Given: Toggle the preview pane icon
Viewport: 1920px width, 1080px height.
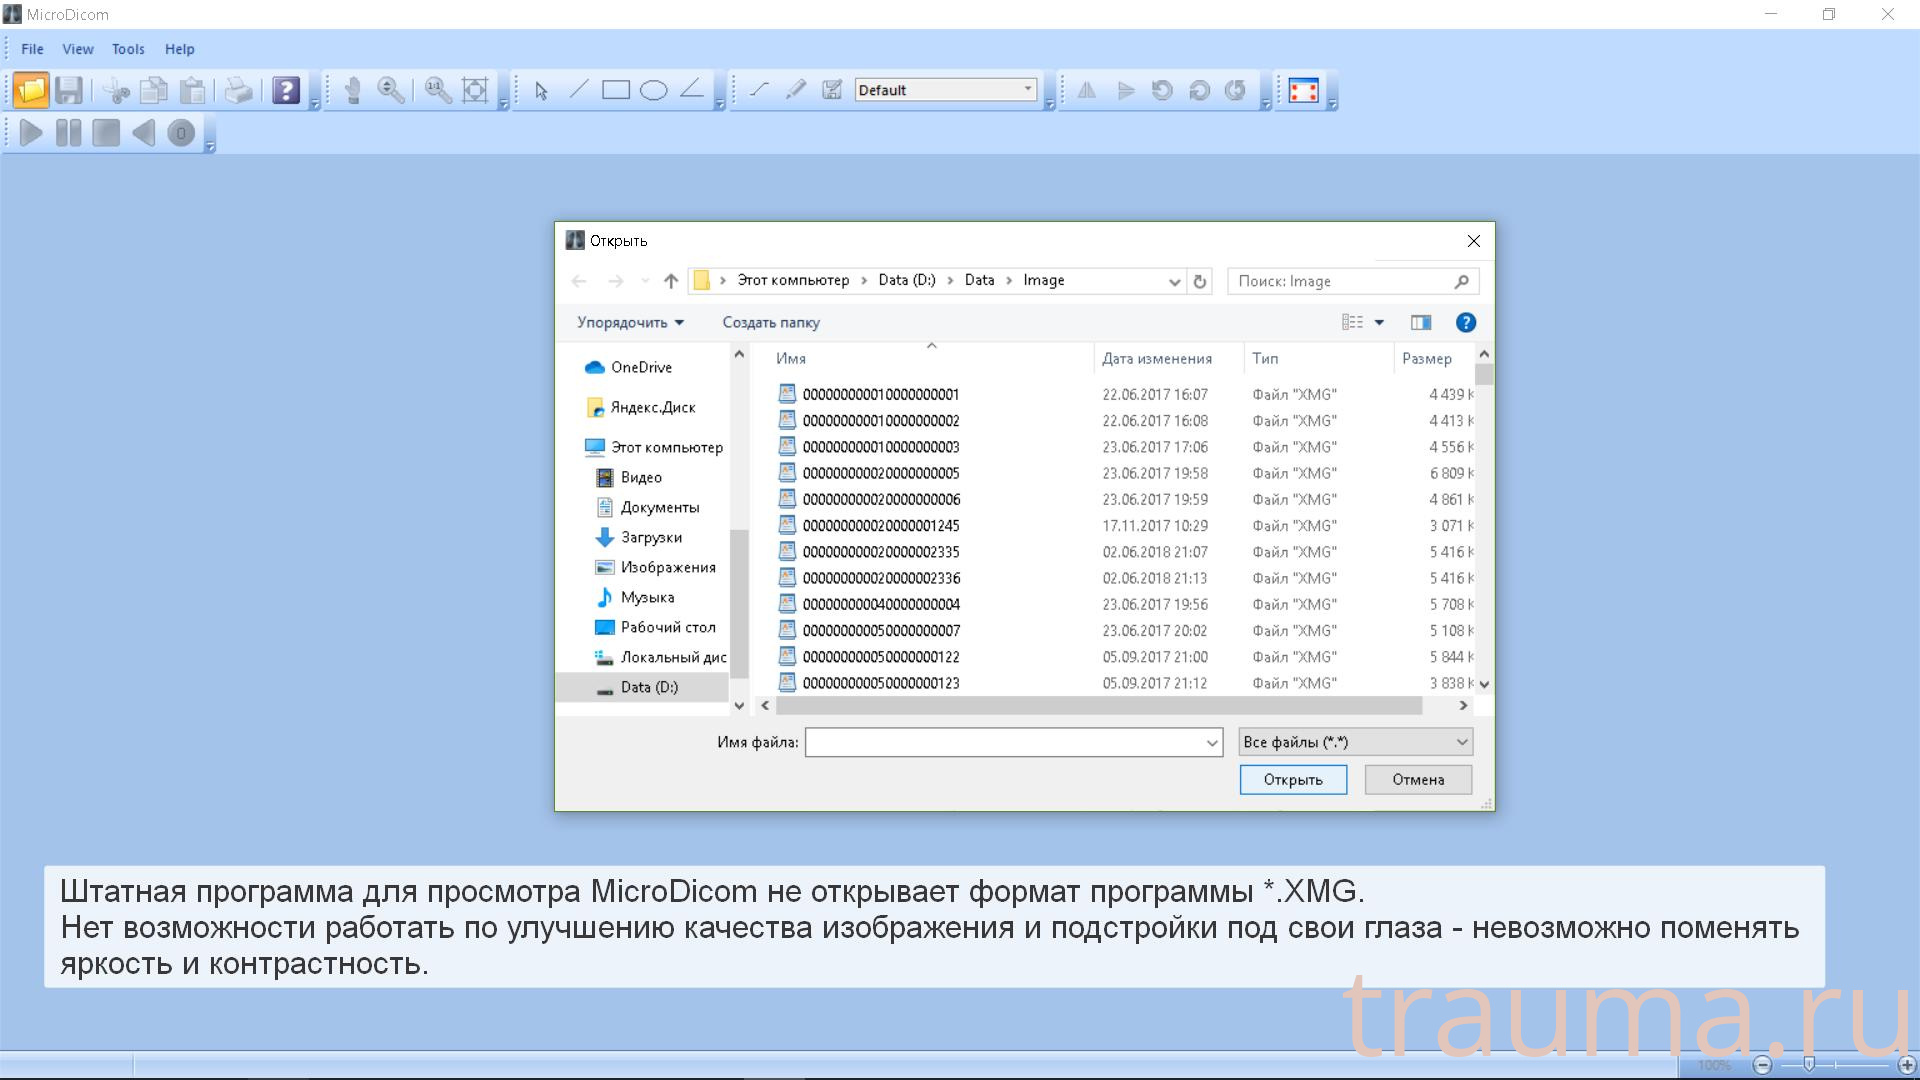Looking at the screenshot, I should [x=1420, y=322].
